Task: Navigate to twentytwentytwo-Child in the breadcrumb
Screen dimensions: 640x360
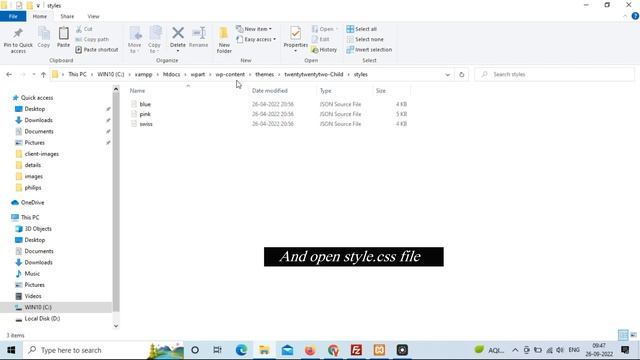Action: click(314, 74)
